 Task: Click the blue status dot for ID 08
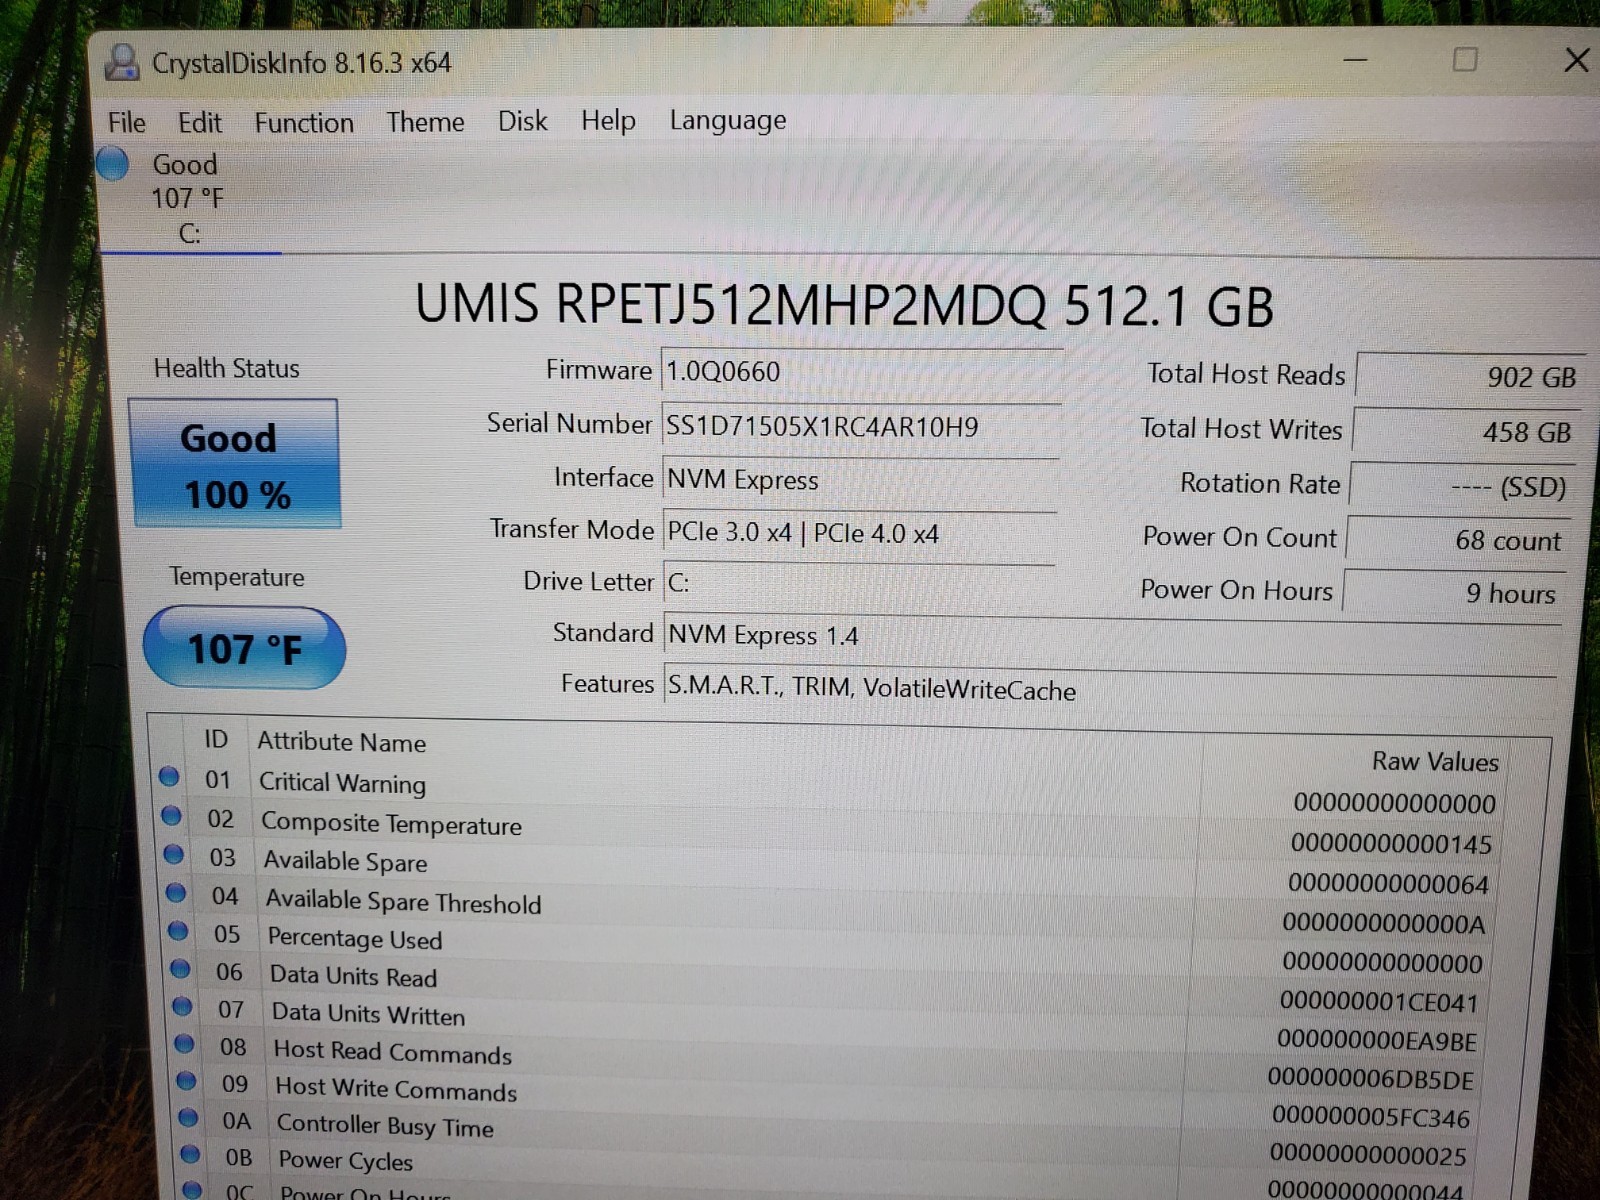point(184,1043)
